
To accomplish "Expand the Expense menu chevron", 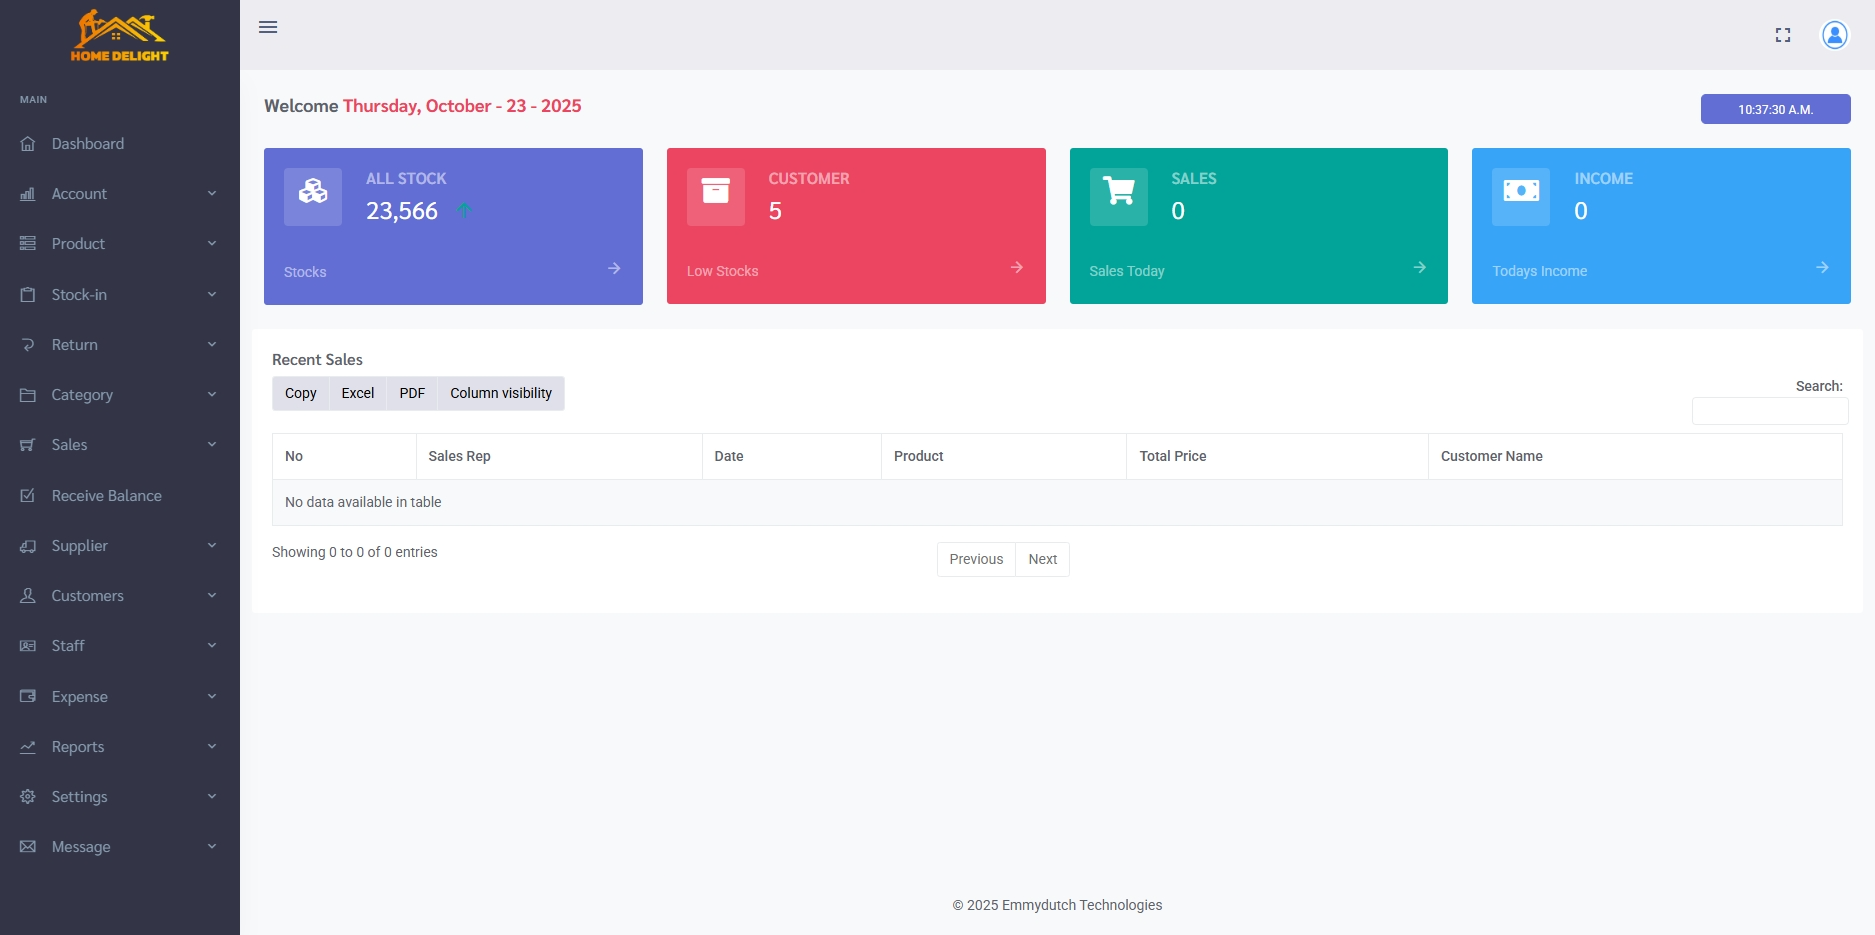I will tap(212, 696).
